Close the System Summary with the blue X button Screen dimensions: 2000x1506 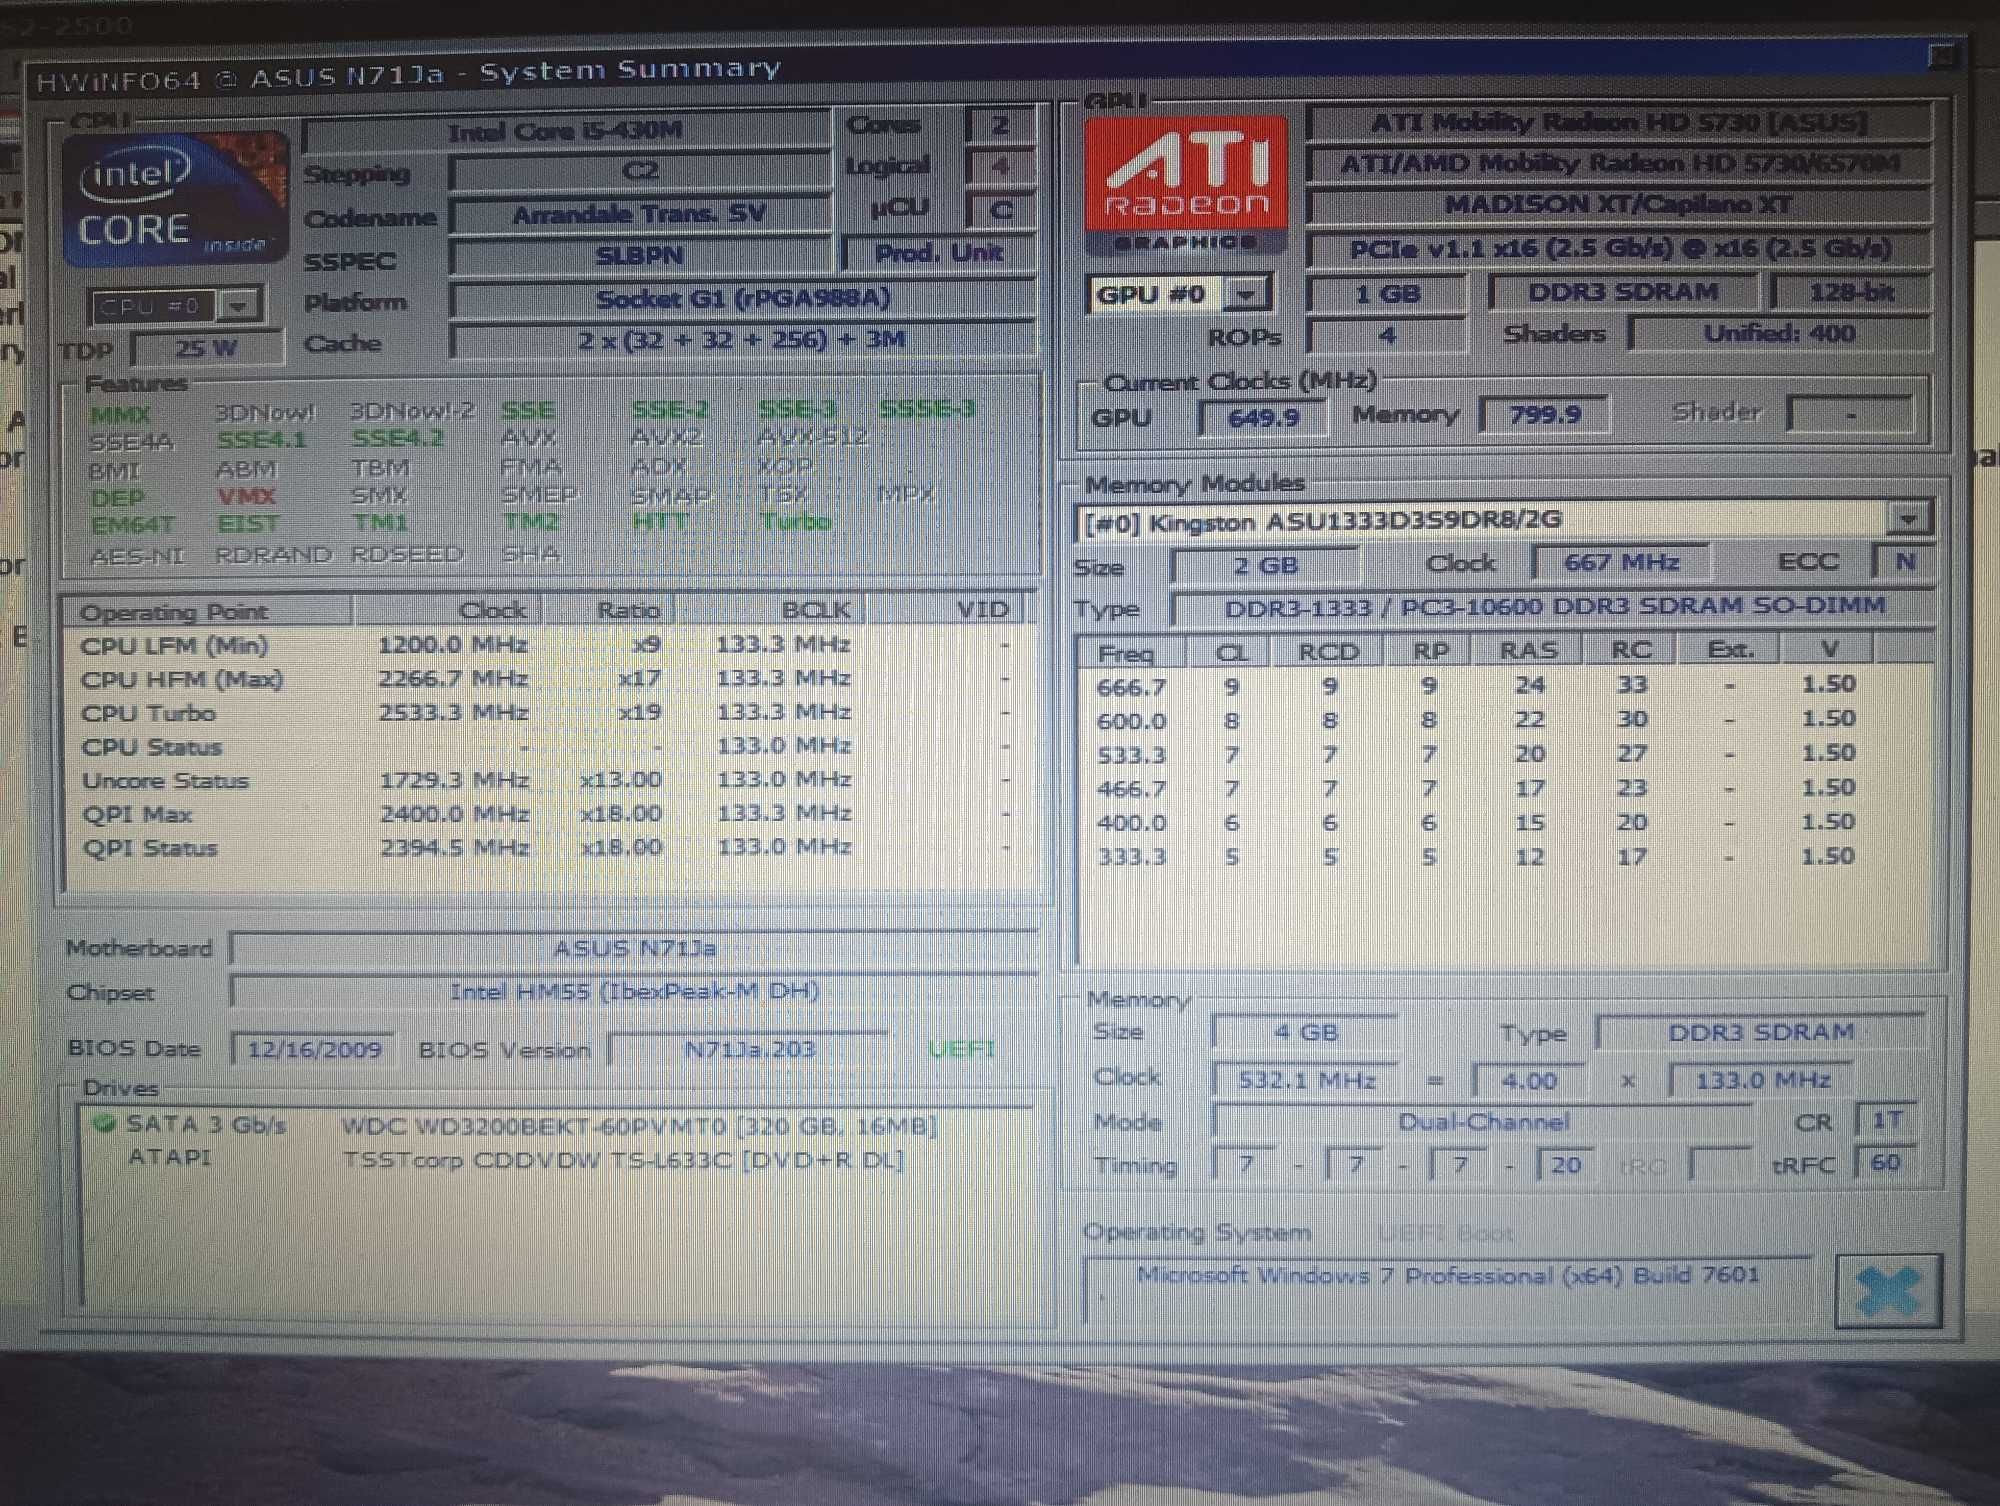[x=1888, y=1291]
